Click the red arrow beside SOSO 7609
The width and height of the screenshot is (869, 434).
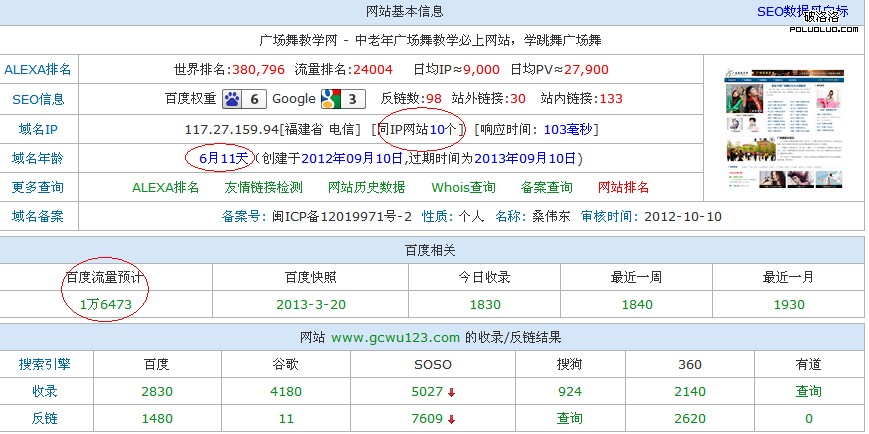tap(451, 420)
